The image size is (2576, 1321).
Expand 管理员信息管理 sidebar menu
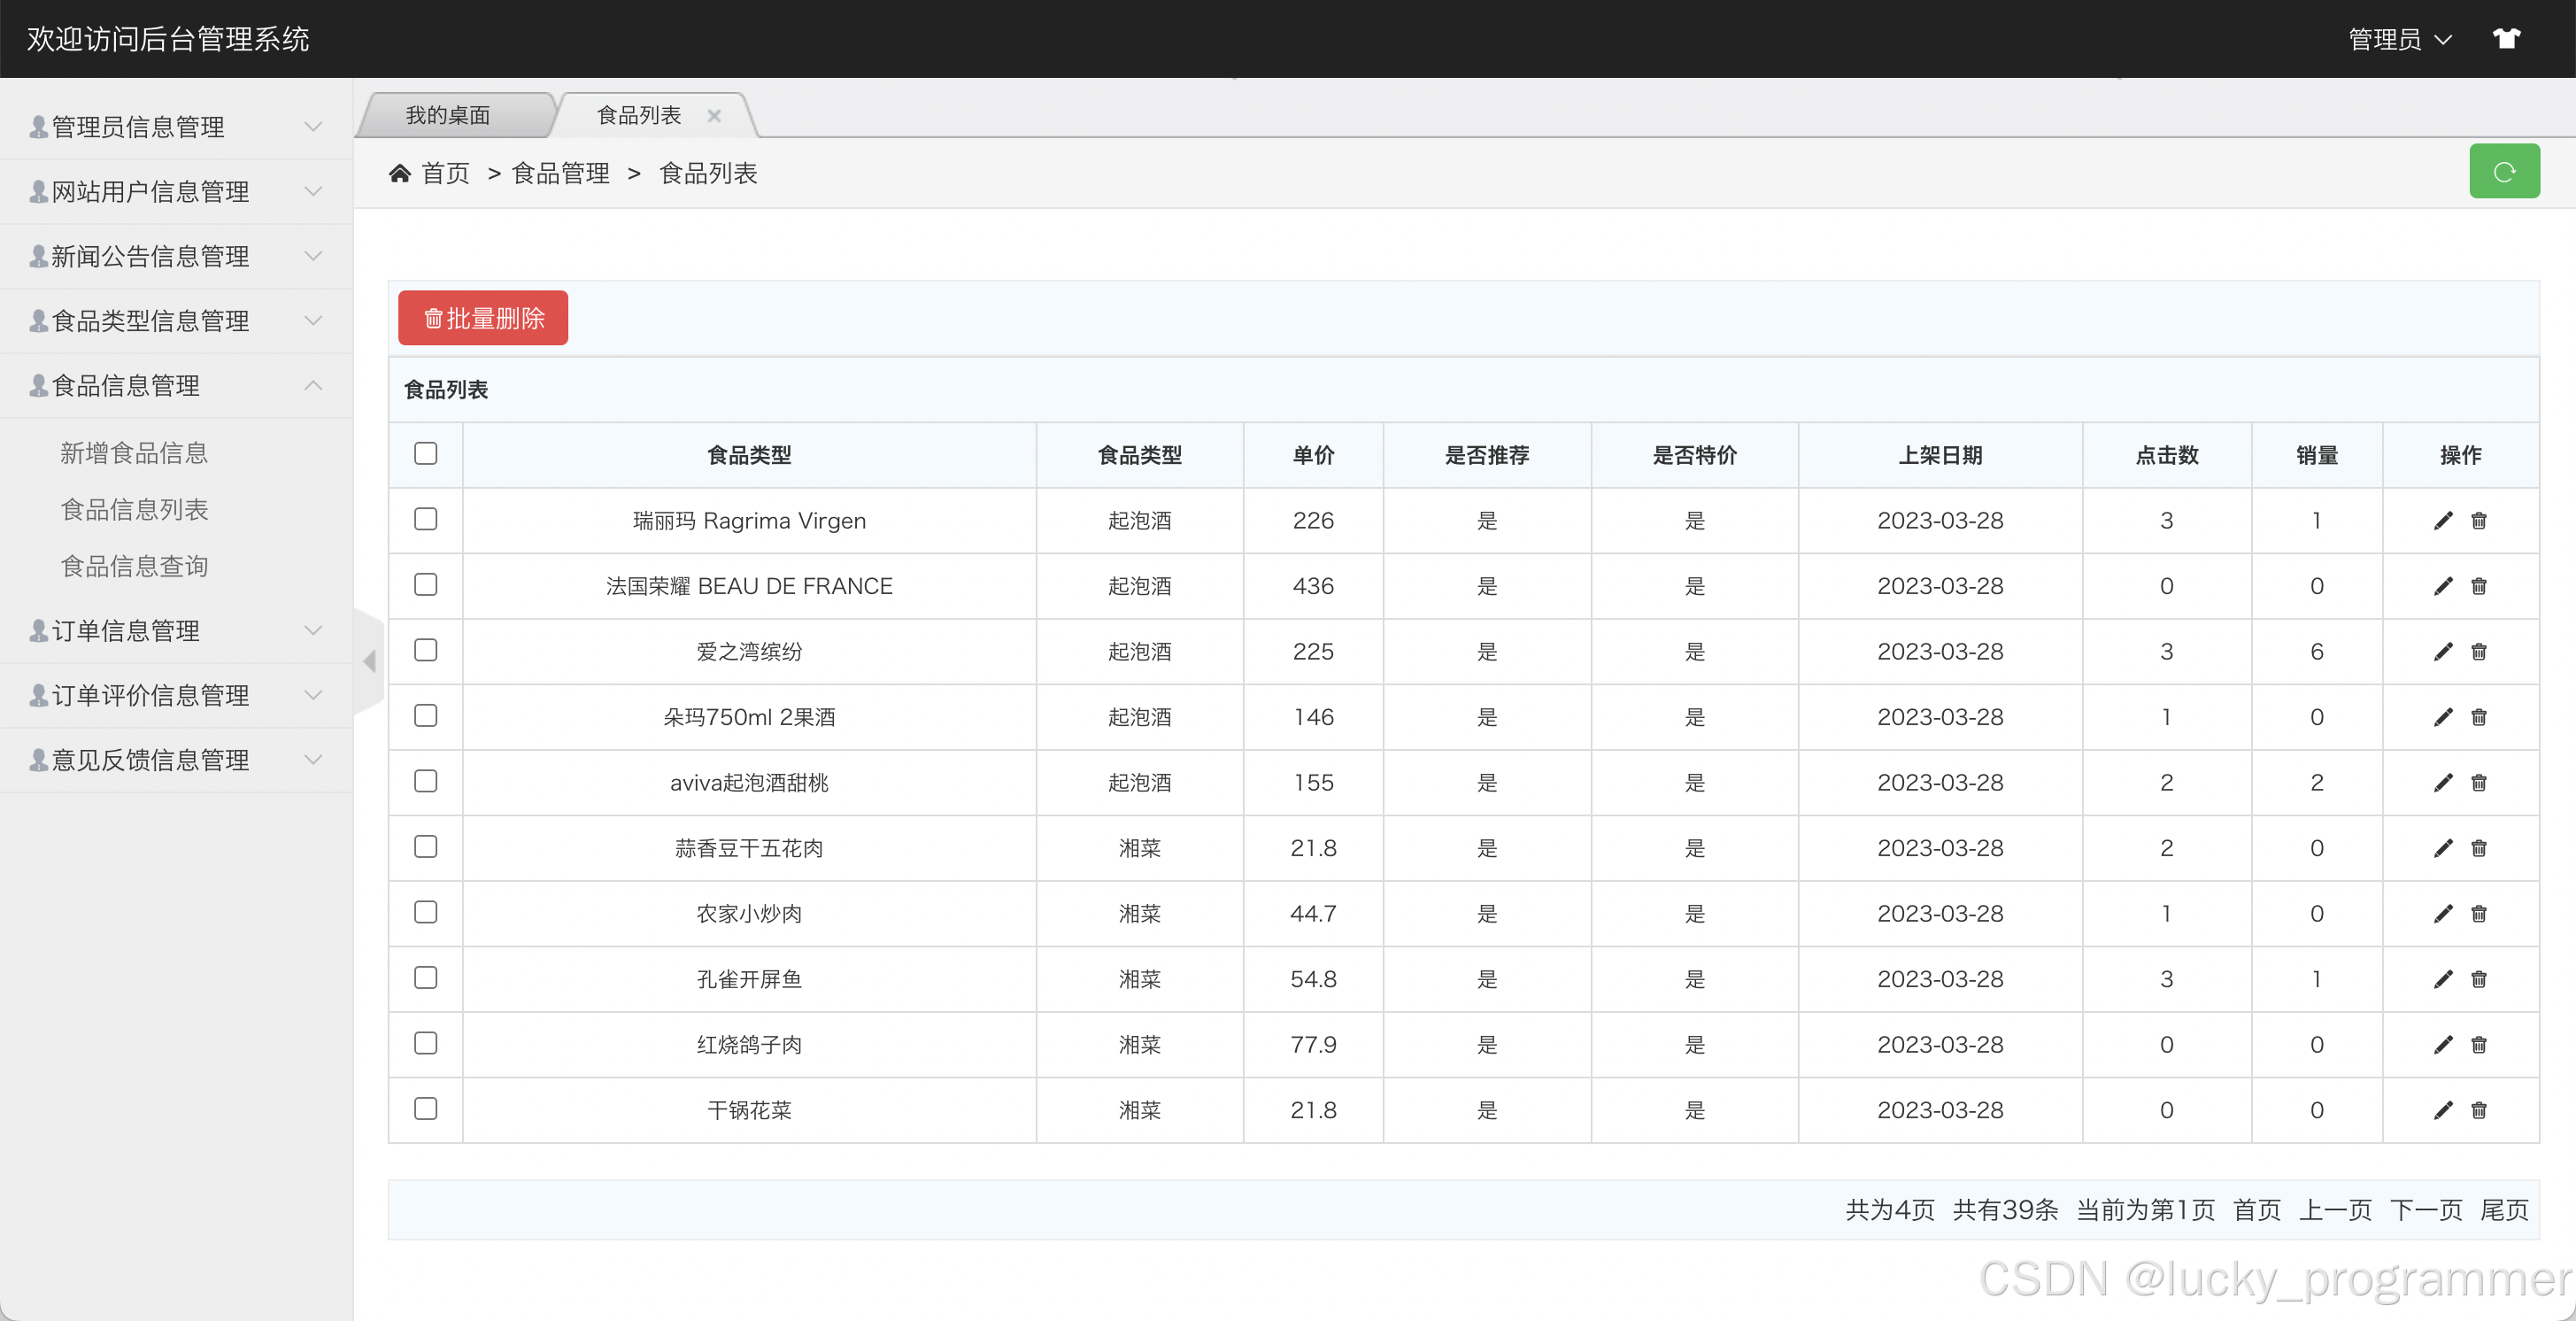pos(176,127)
